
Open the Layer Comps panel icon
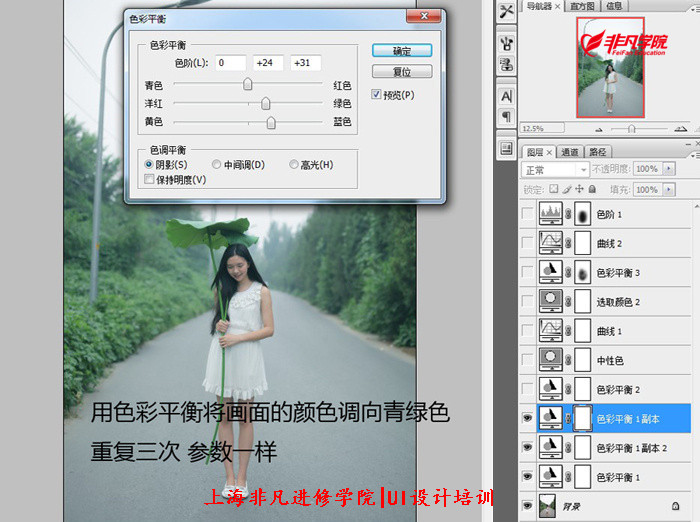click(x=506, y=148)
